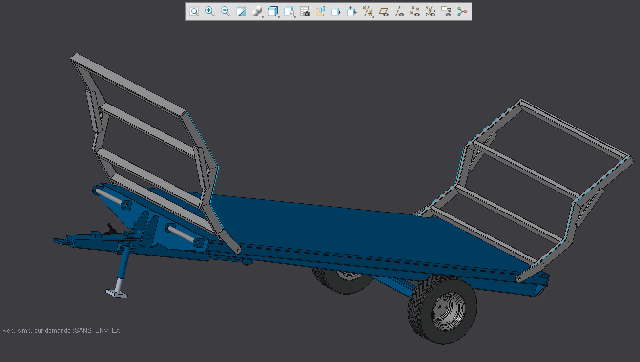Toggle datum axis display

pos(399,11)
